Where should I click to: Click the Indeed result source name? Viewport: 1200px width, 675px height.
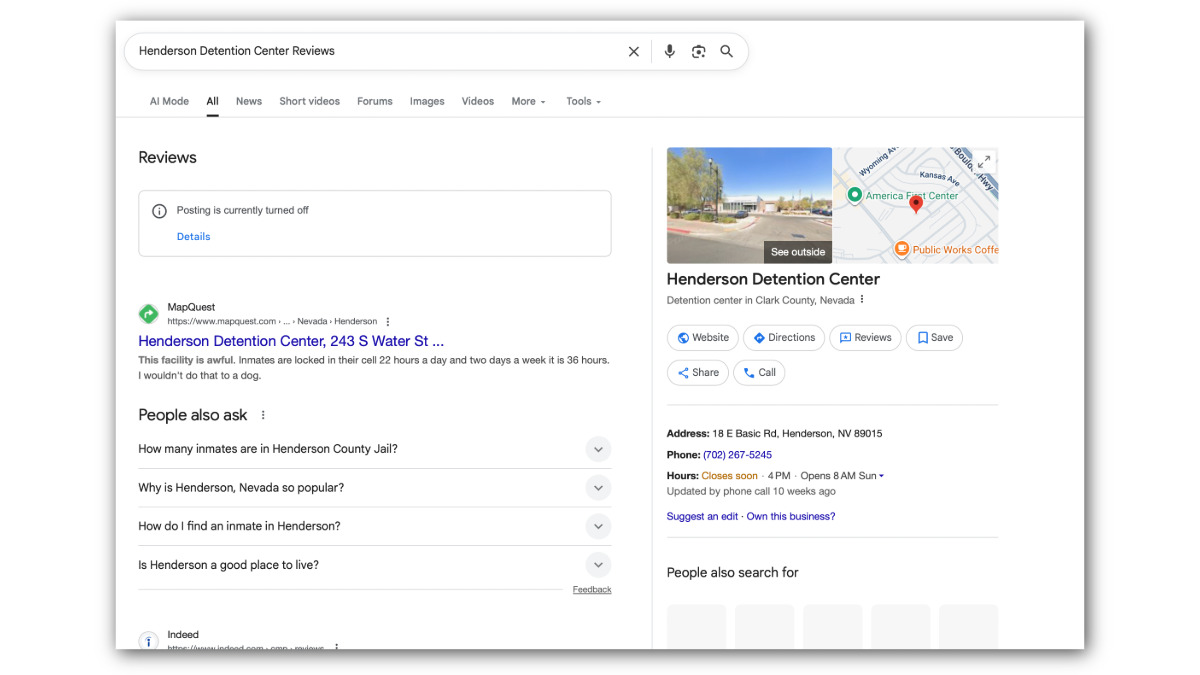point(183,635)
